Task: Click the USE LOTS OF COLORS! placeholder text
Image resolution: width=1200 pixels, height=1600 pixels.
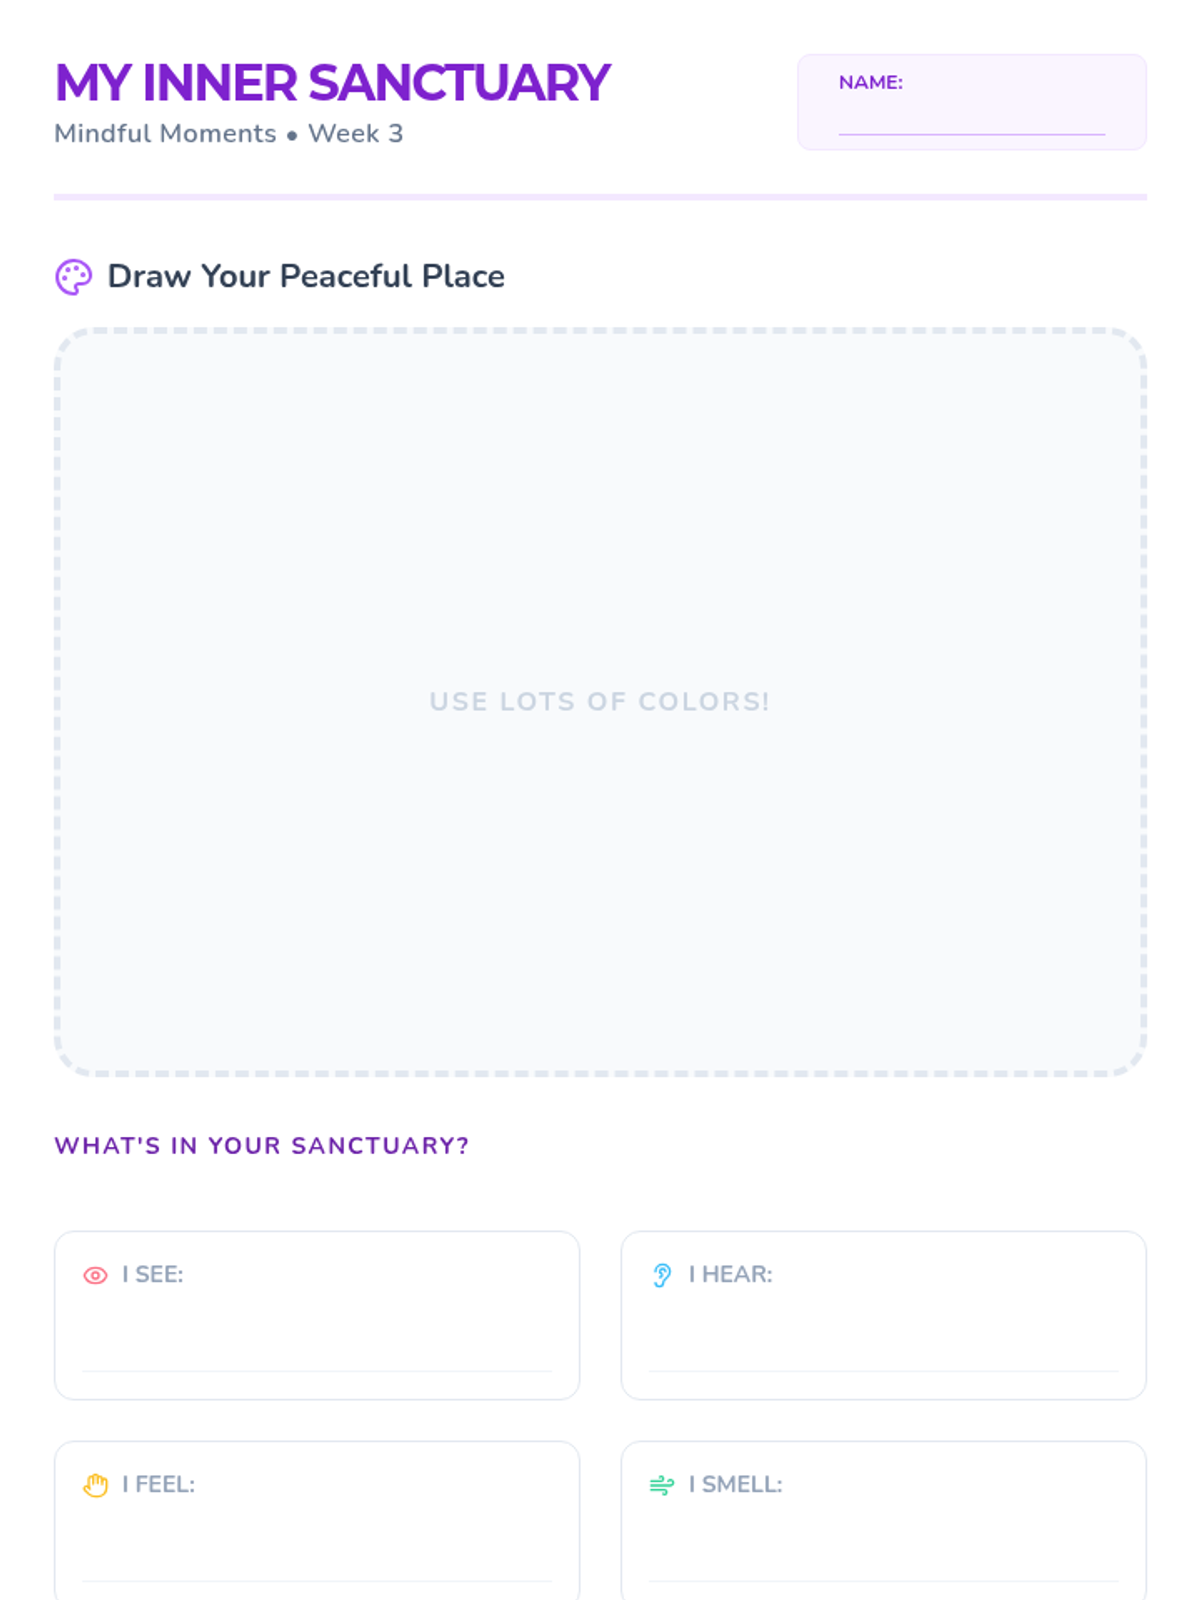Action: point(599,702)
